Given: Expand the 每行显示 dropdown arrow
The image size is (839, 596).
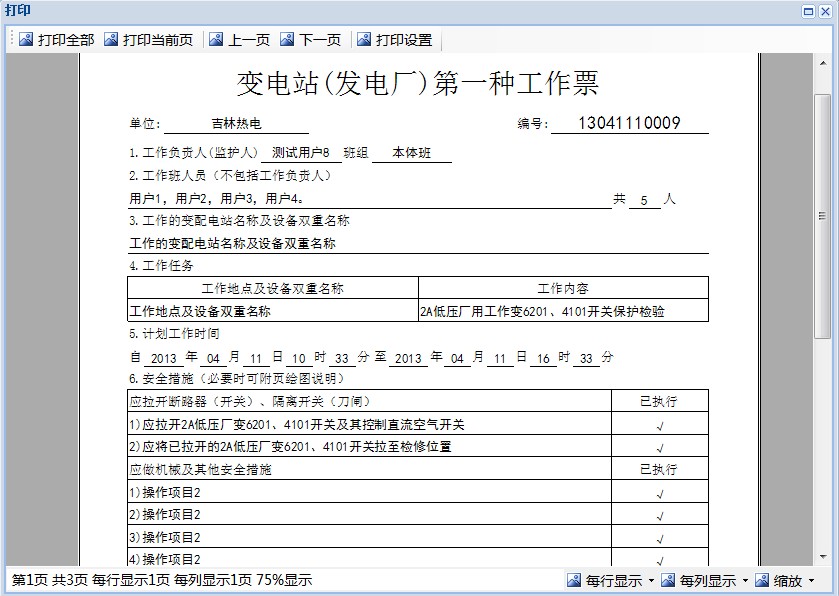Looking at the screenshot, I should [651, 581].
